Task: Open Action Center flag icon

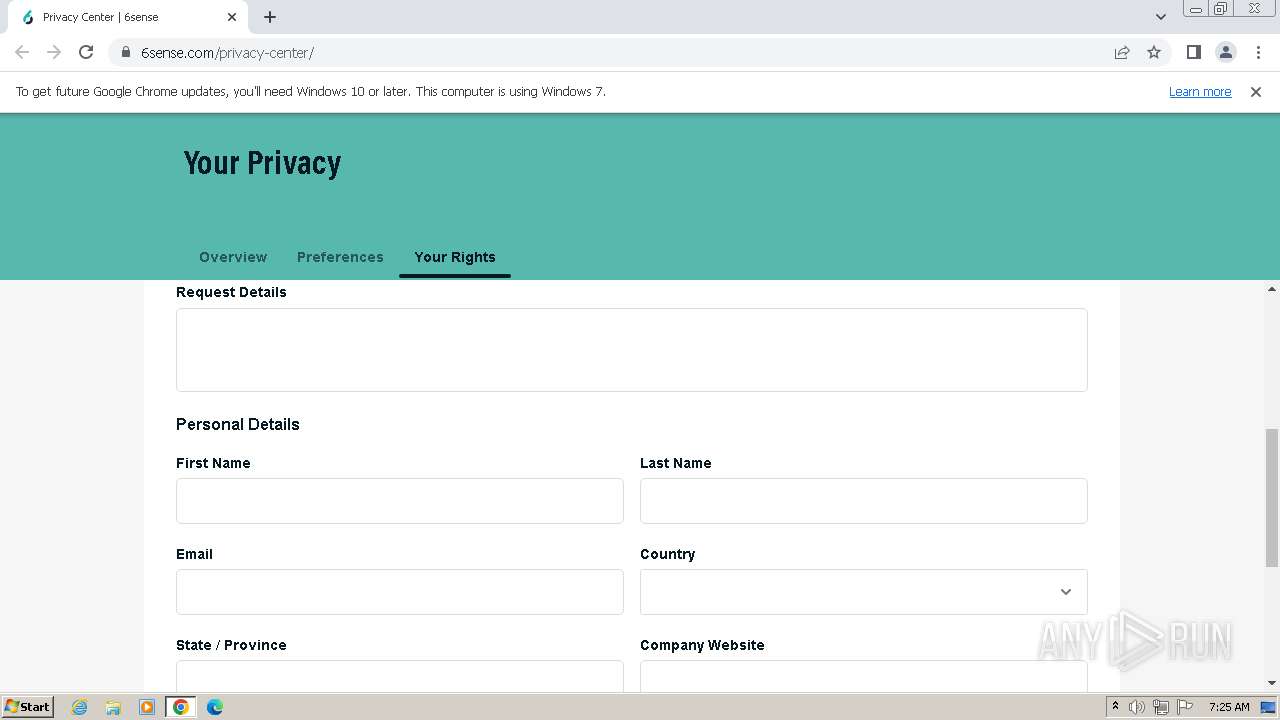Action: point(1185,707)
